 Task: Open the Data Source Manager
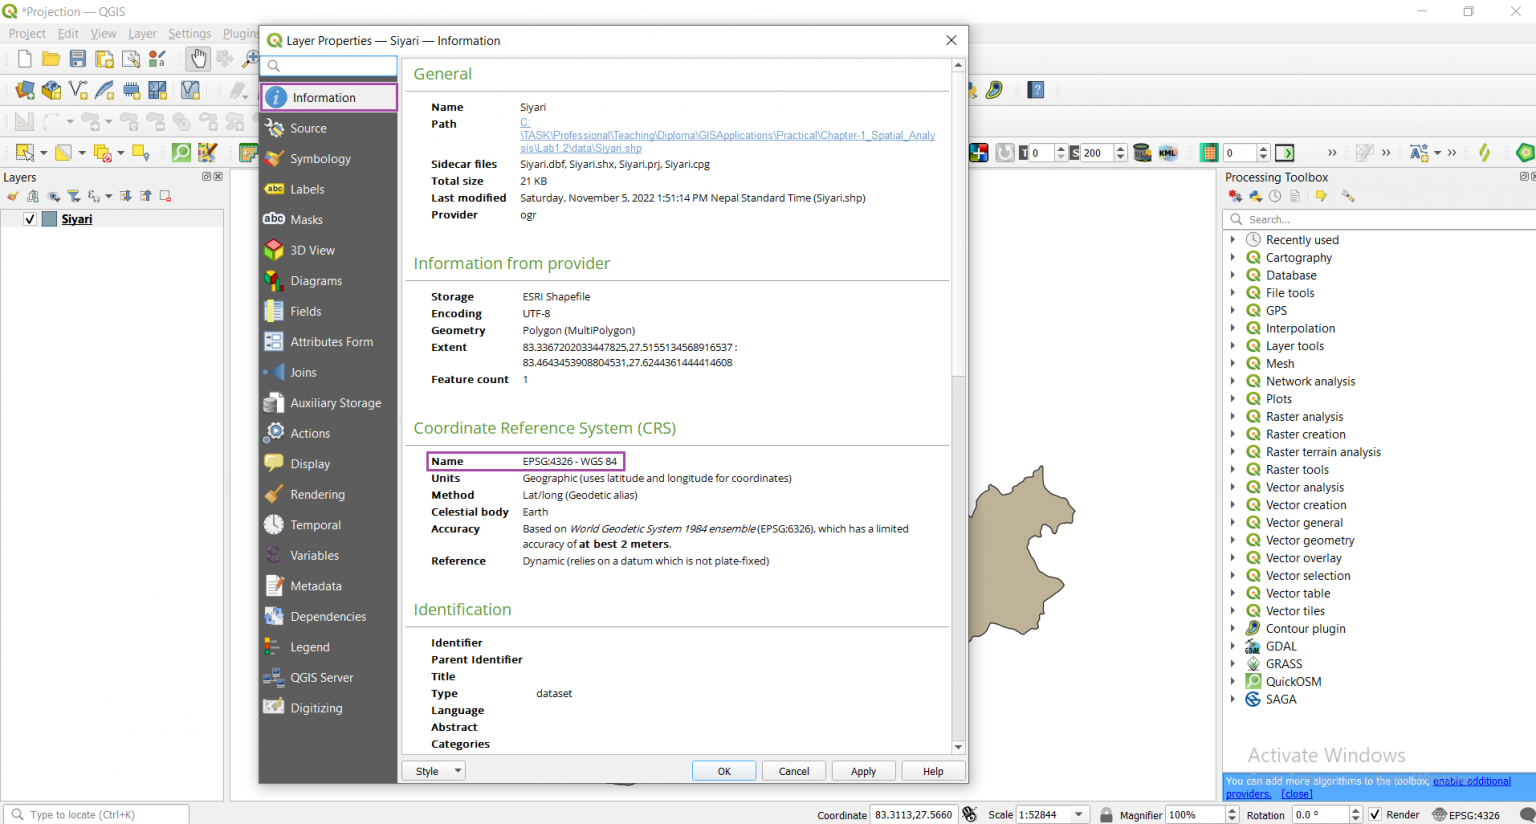(24, 90)
